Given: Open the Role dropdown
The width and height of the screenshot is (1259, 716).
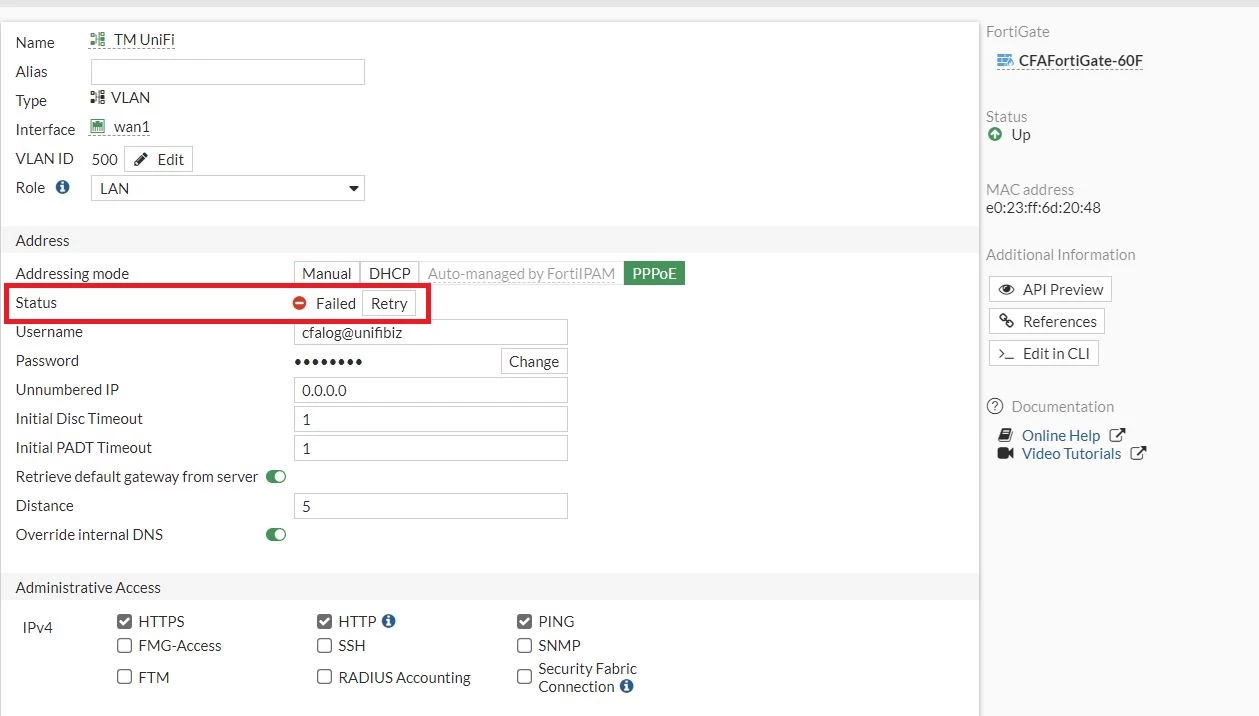Looking at the screenshot, I should coord(228,188).
